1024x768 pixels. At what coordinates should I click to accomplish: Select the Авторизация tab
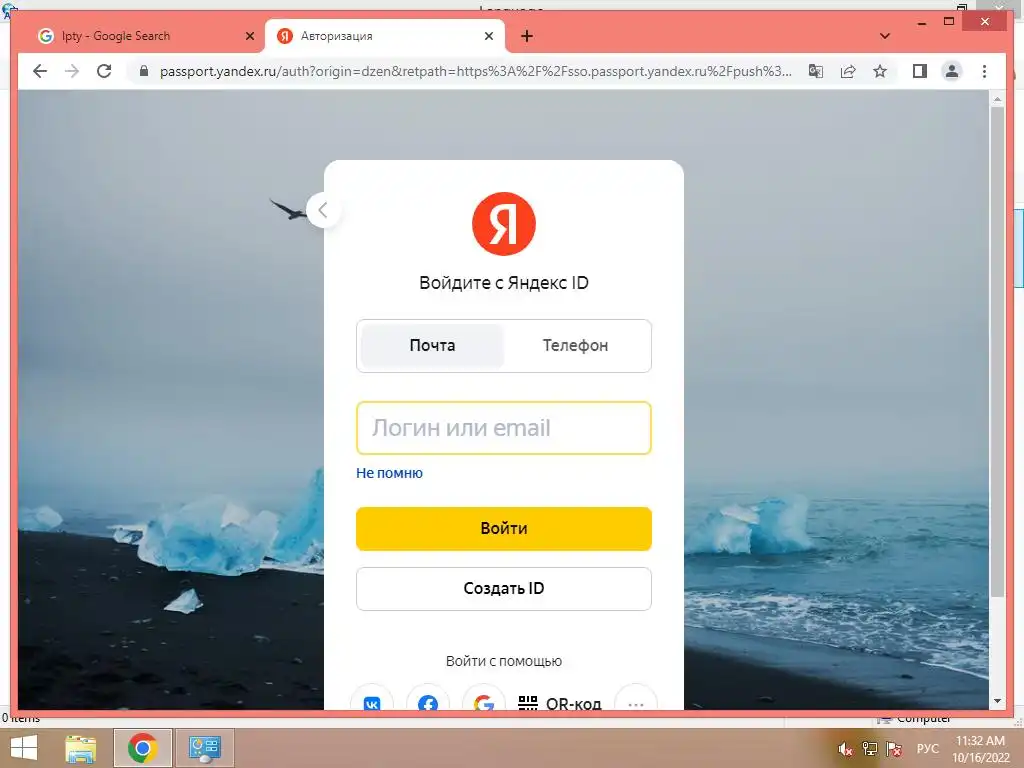[x=385, y=37]
